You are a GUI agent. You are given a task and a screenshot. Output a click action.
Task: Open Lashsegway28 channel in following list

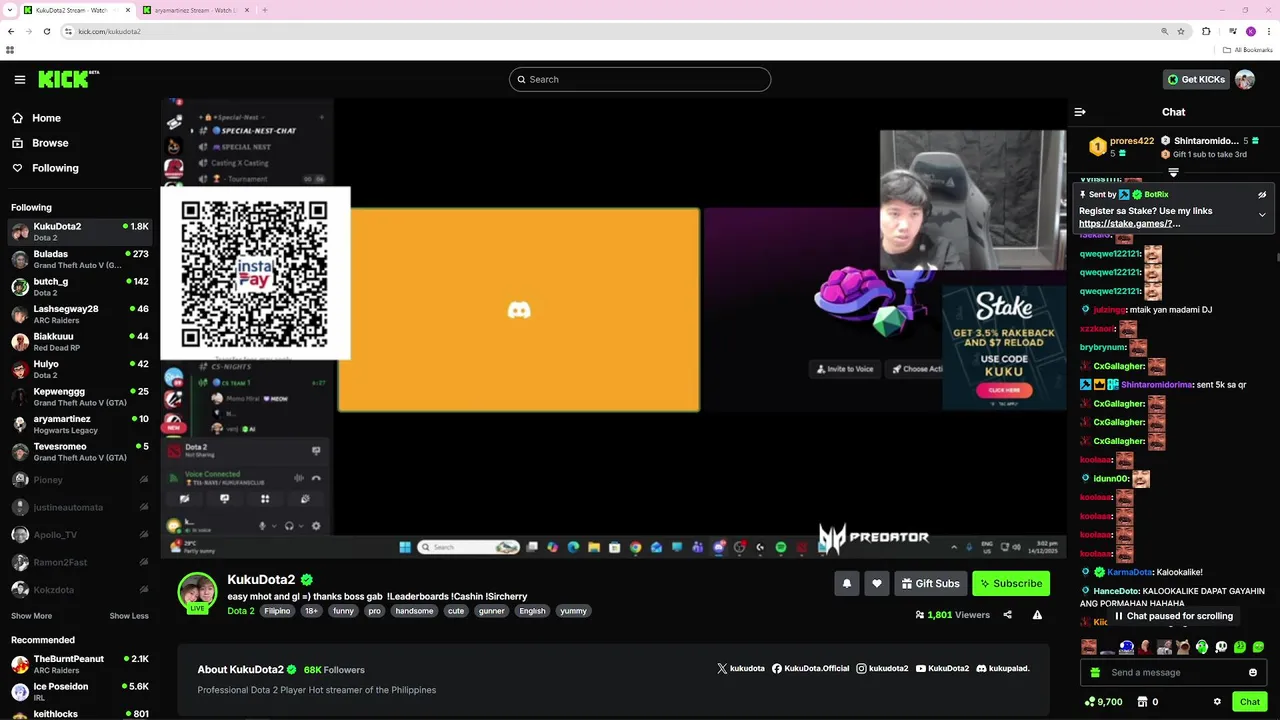point(80,314)
